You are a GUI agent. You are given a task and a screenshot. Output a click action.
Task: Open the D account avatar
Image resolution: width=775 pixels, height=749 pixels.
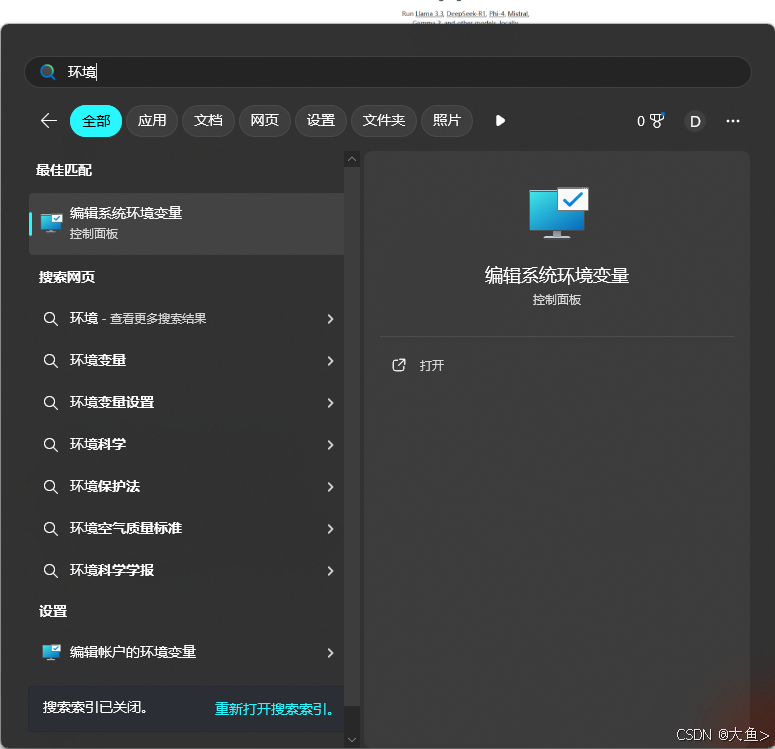pyautogui.click(x=695, y=121)
